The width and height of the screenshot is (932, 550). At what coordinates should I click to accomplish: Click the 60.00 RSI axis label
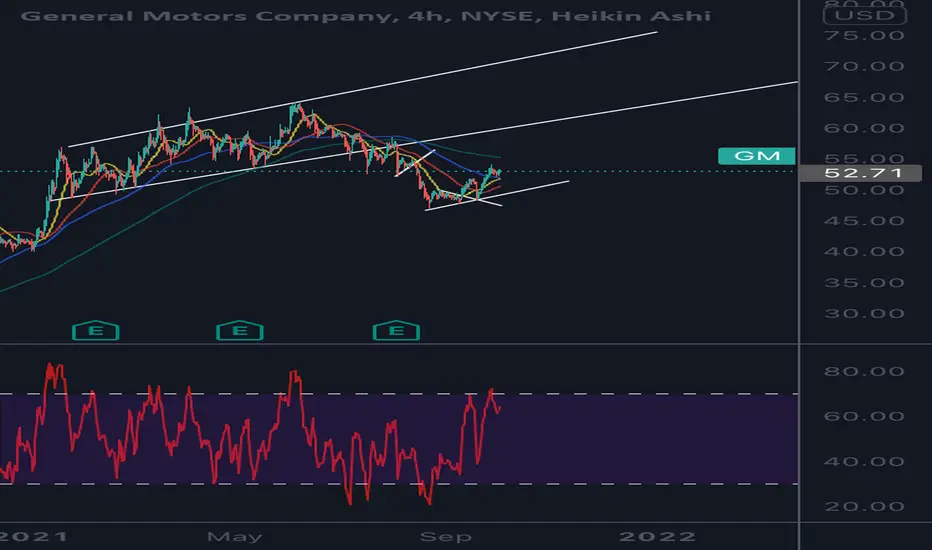pos(864,416)
